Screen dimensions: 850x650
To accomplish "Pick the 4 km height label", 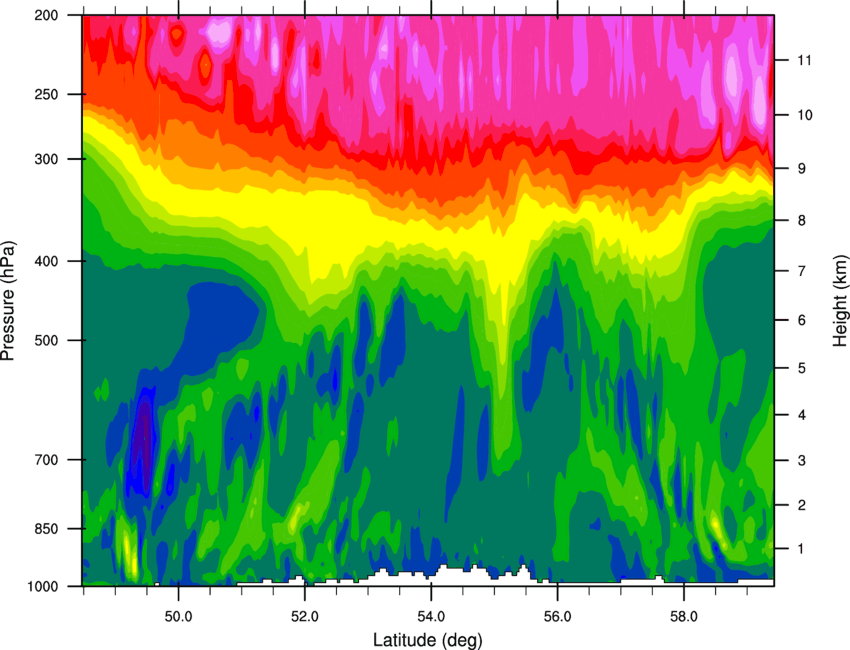I will pos(802,415).
